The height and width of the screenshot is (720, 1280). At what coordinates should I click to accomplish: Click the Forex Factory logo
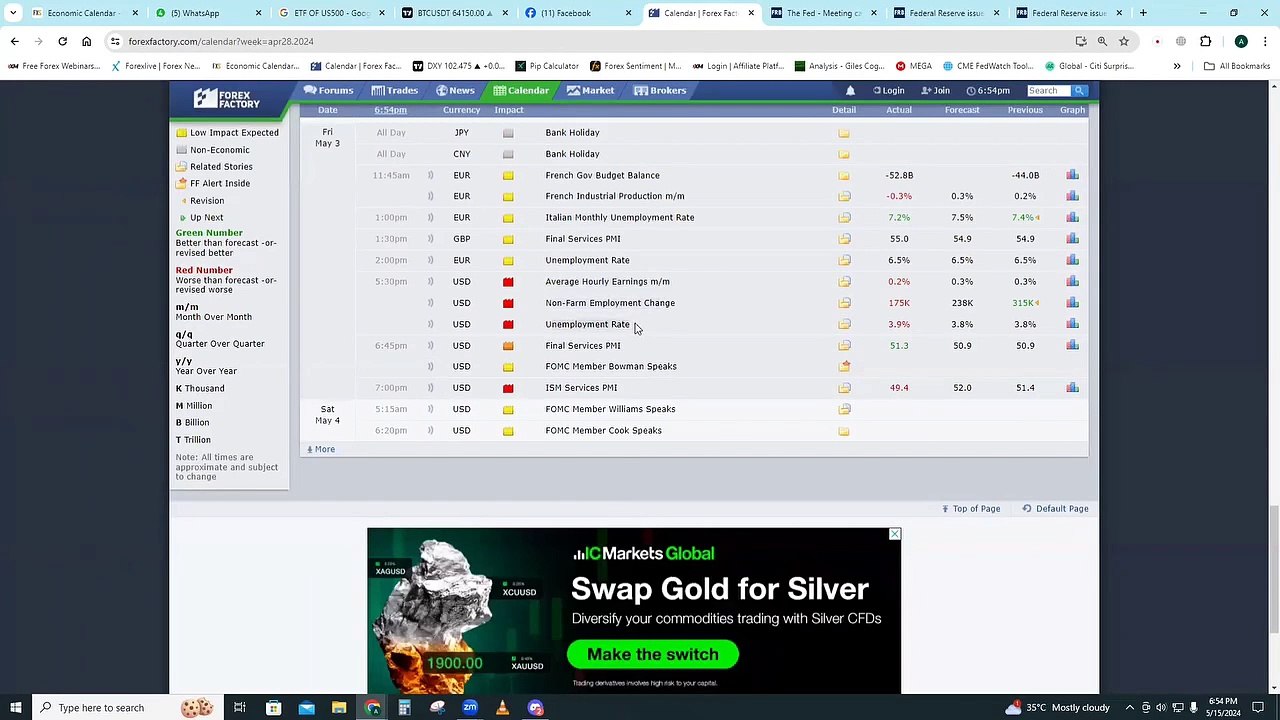click(x=227, y=98)
